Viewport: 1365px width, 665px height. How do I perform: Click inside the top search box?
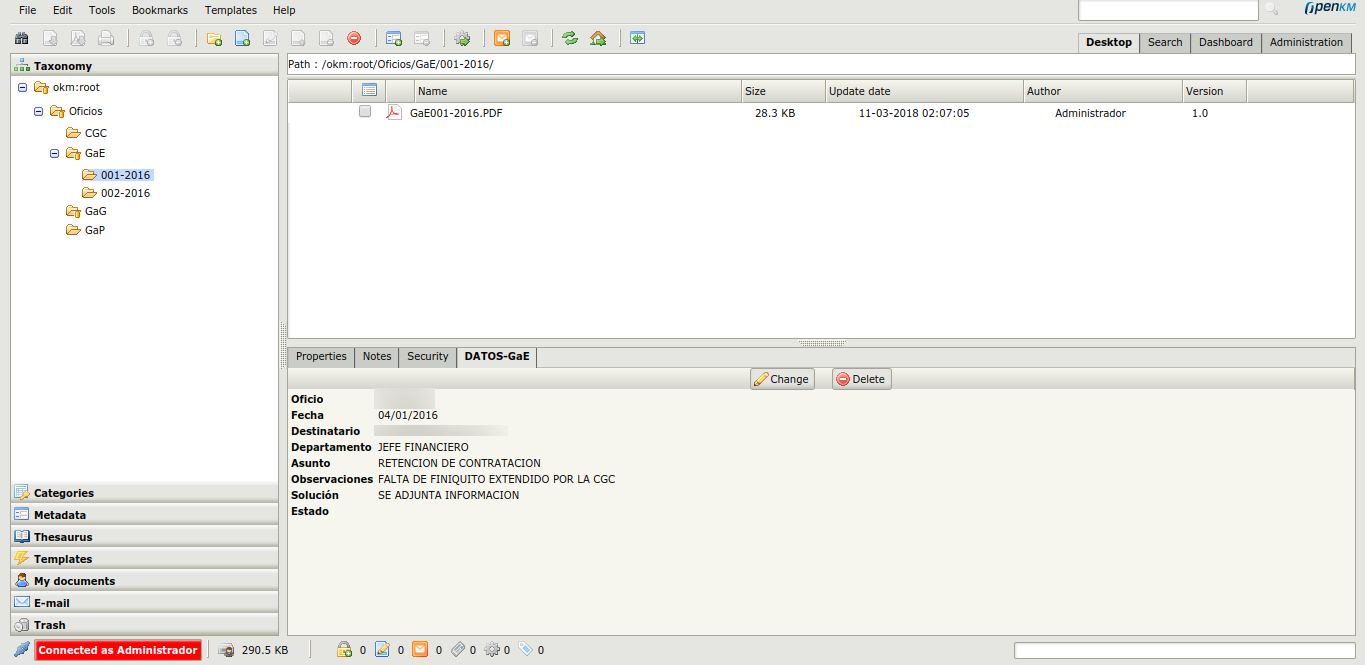click(x=1167, y=10)
